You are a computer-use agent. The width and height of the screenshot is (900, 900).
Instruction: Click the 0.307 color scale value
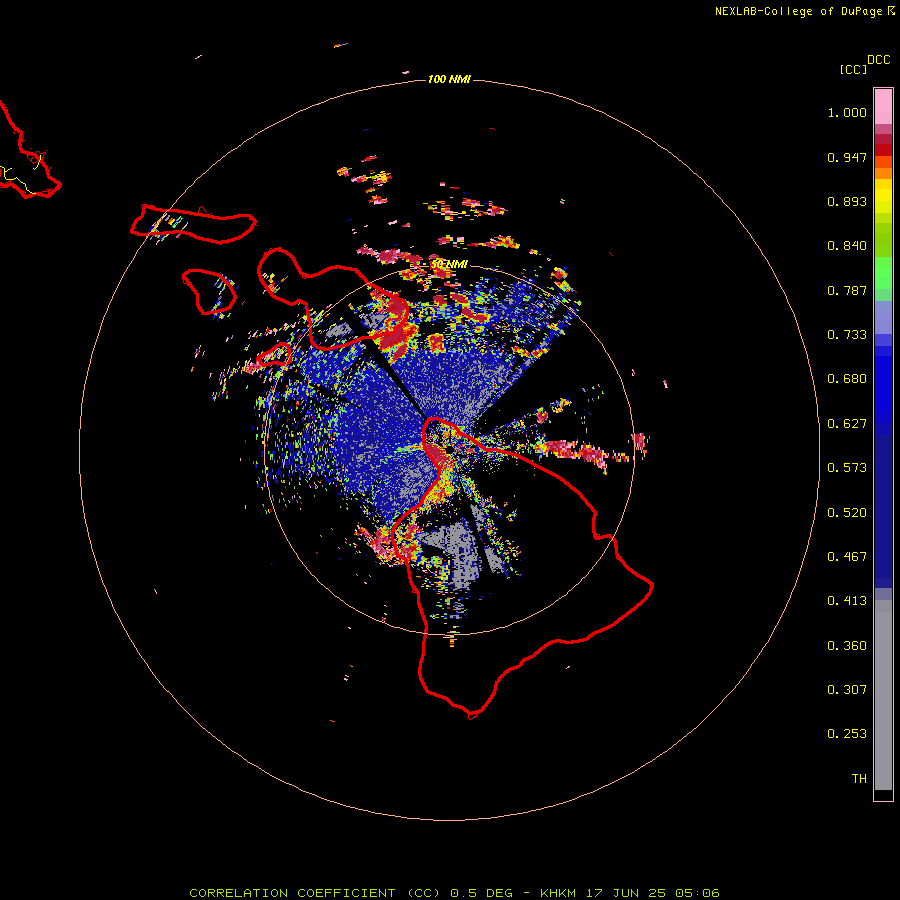tap(847, 690)
